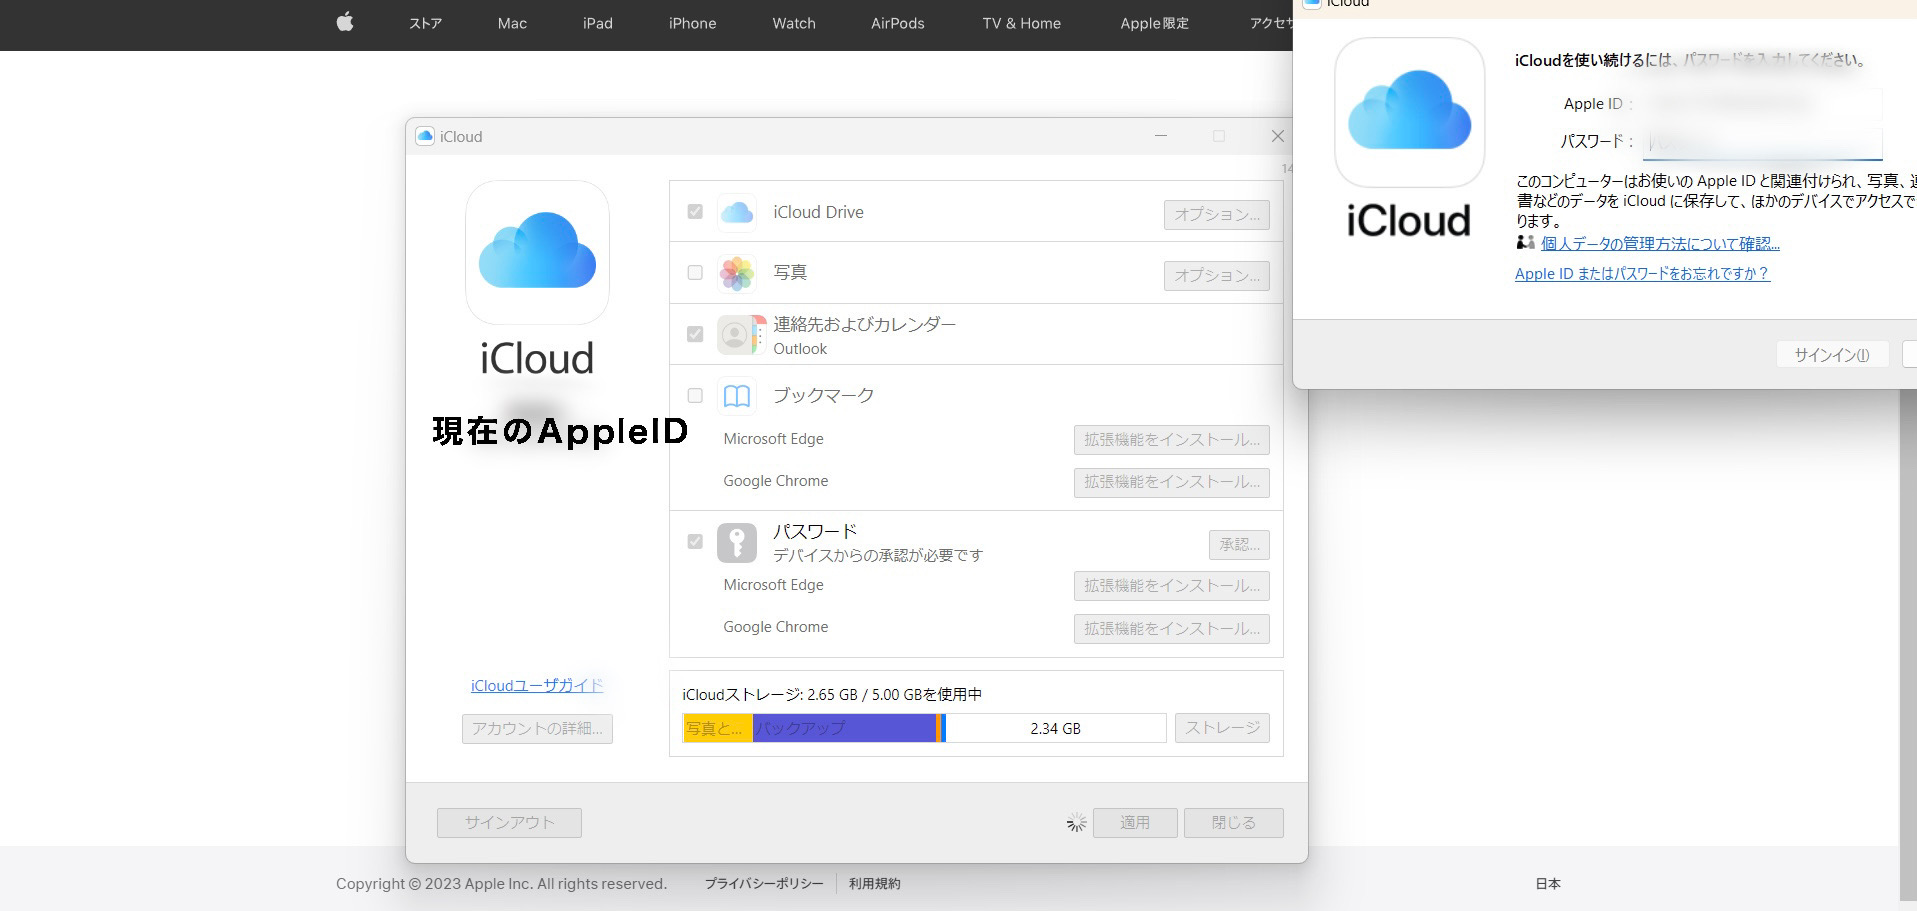Install Microsoft Edge extension for Passwords
Screen dimensions: 1917x911
[x=1171, y=586]
